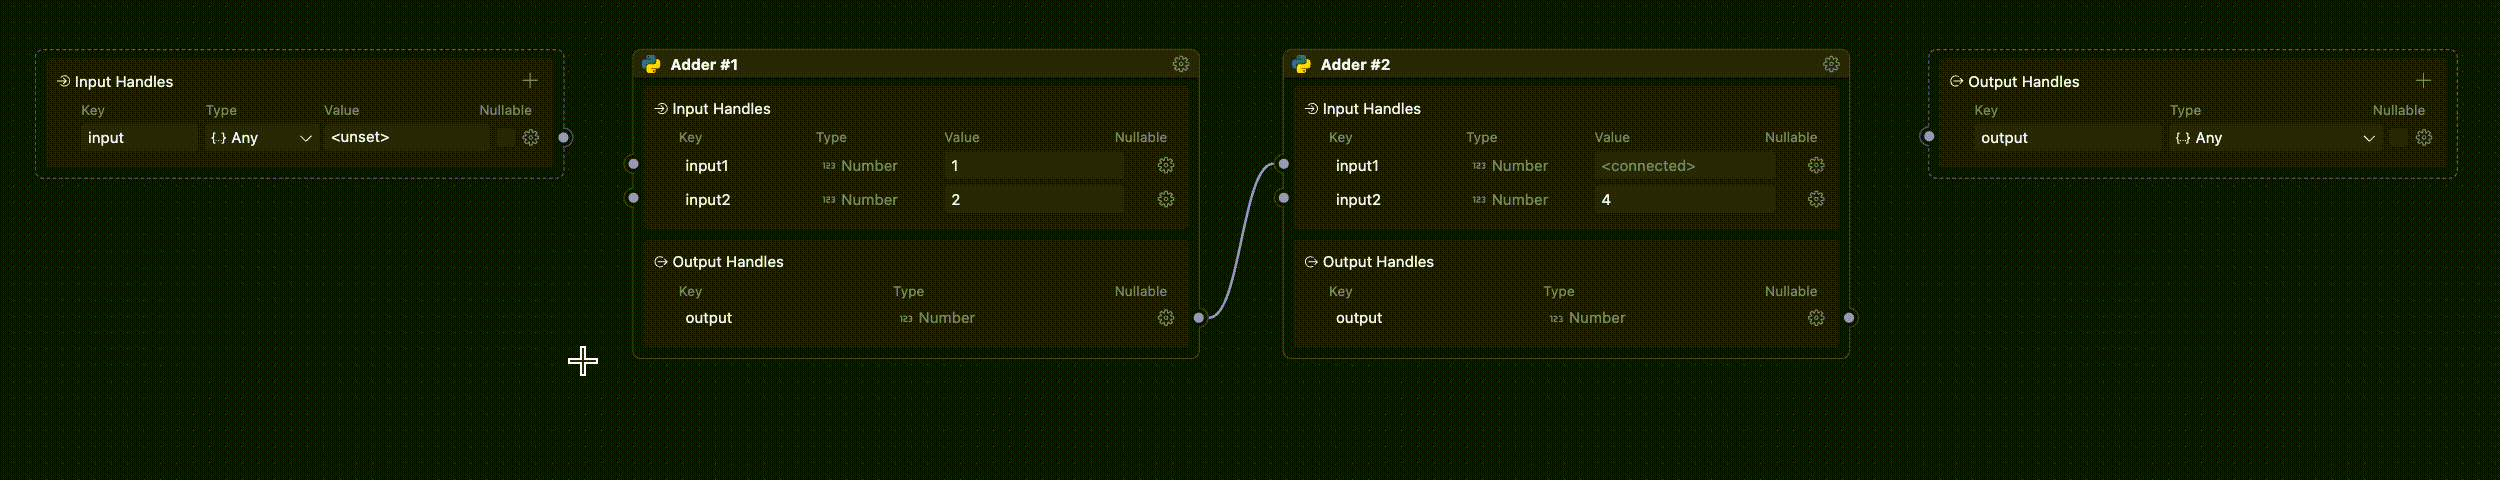Click the Python icon on Adder #2
Viewport: 2500px width, 480px height.
(x=1302, y=65)
